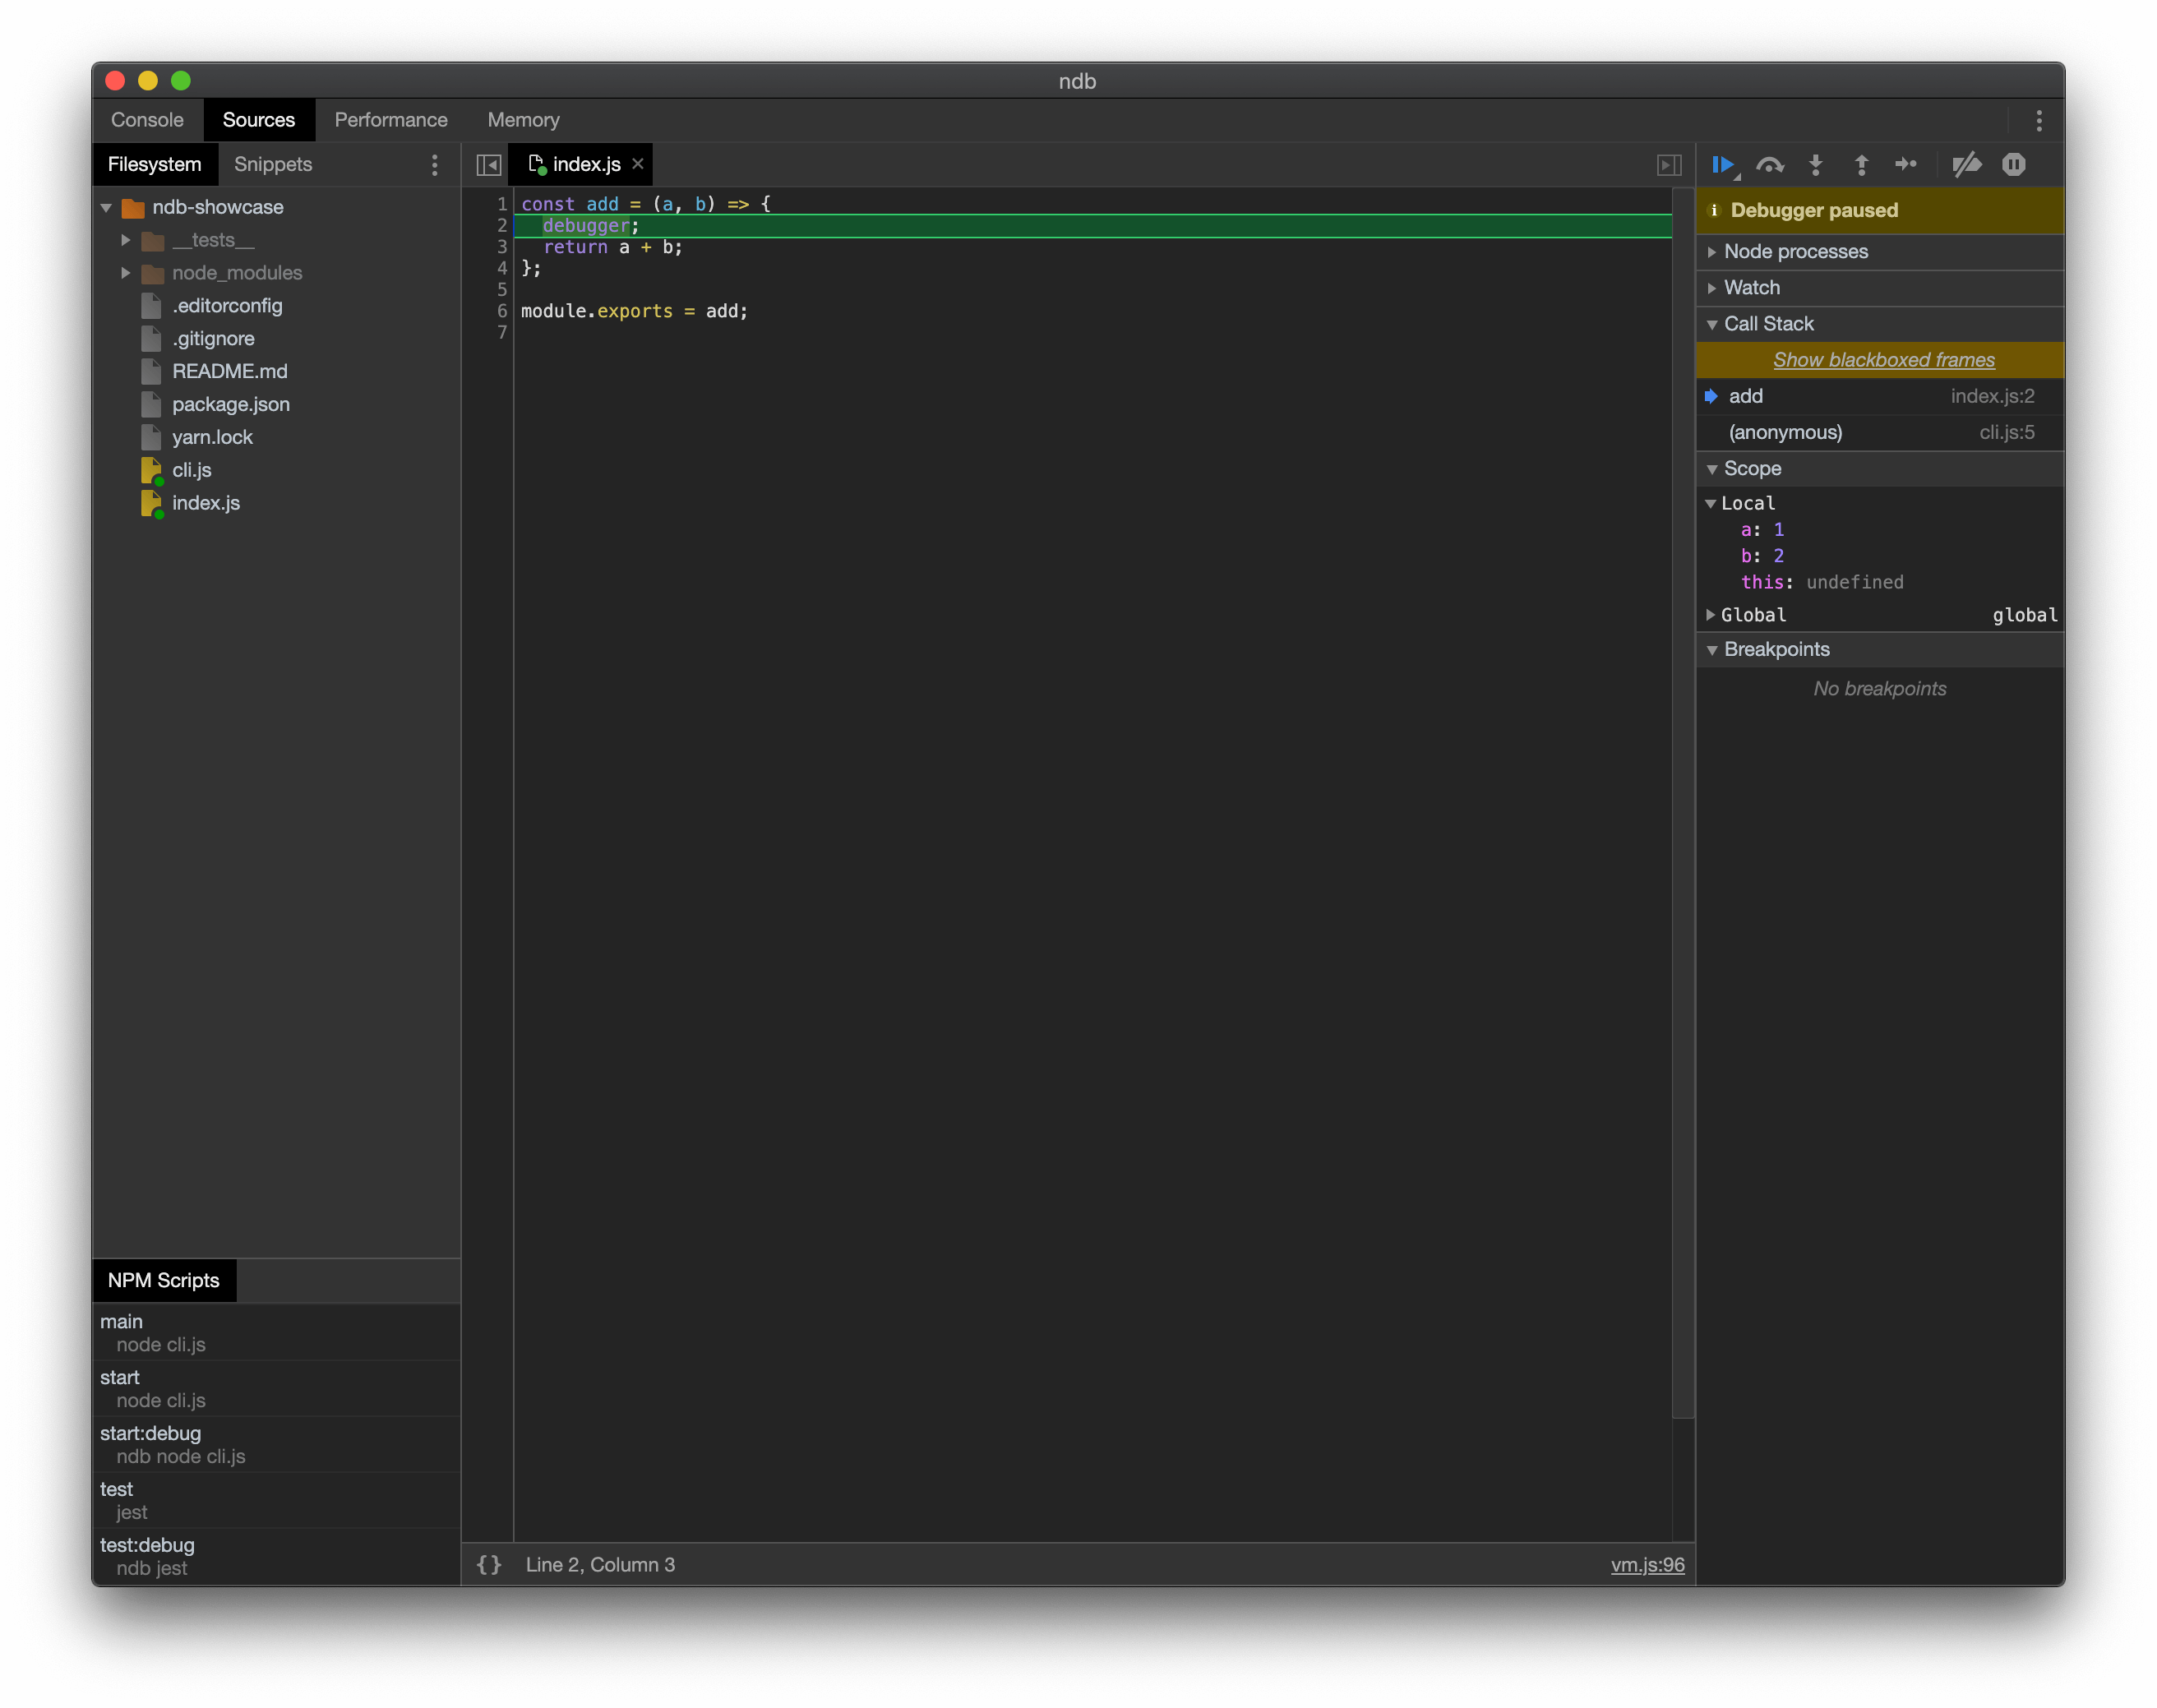
Task: Click the Step arrow icon
Action: [x=1906, y=165]
